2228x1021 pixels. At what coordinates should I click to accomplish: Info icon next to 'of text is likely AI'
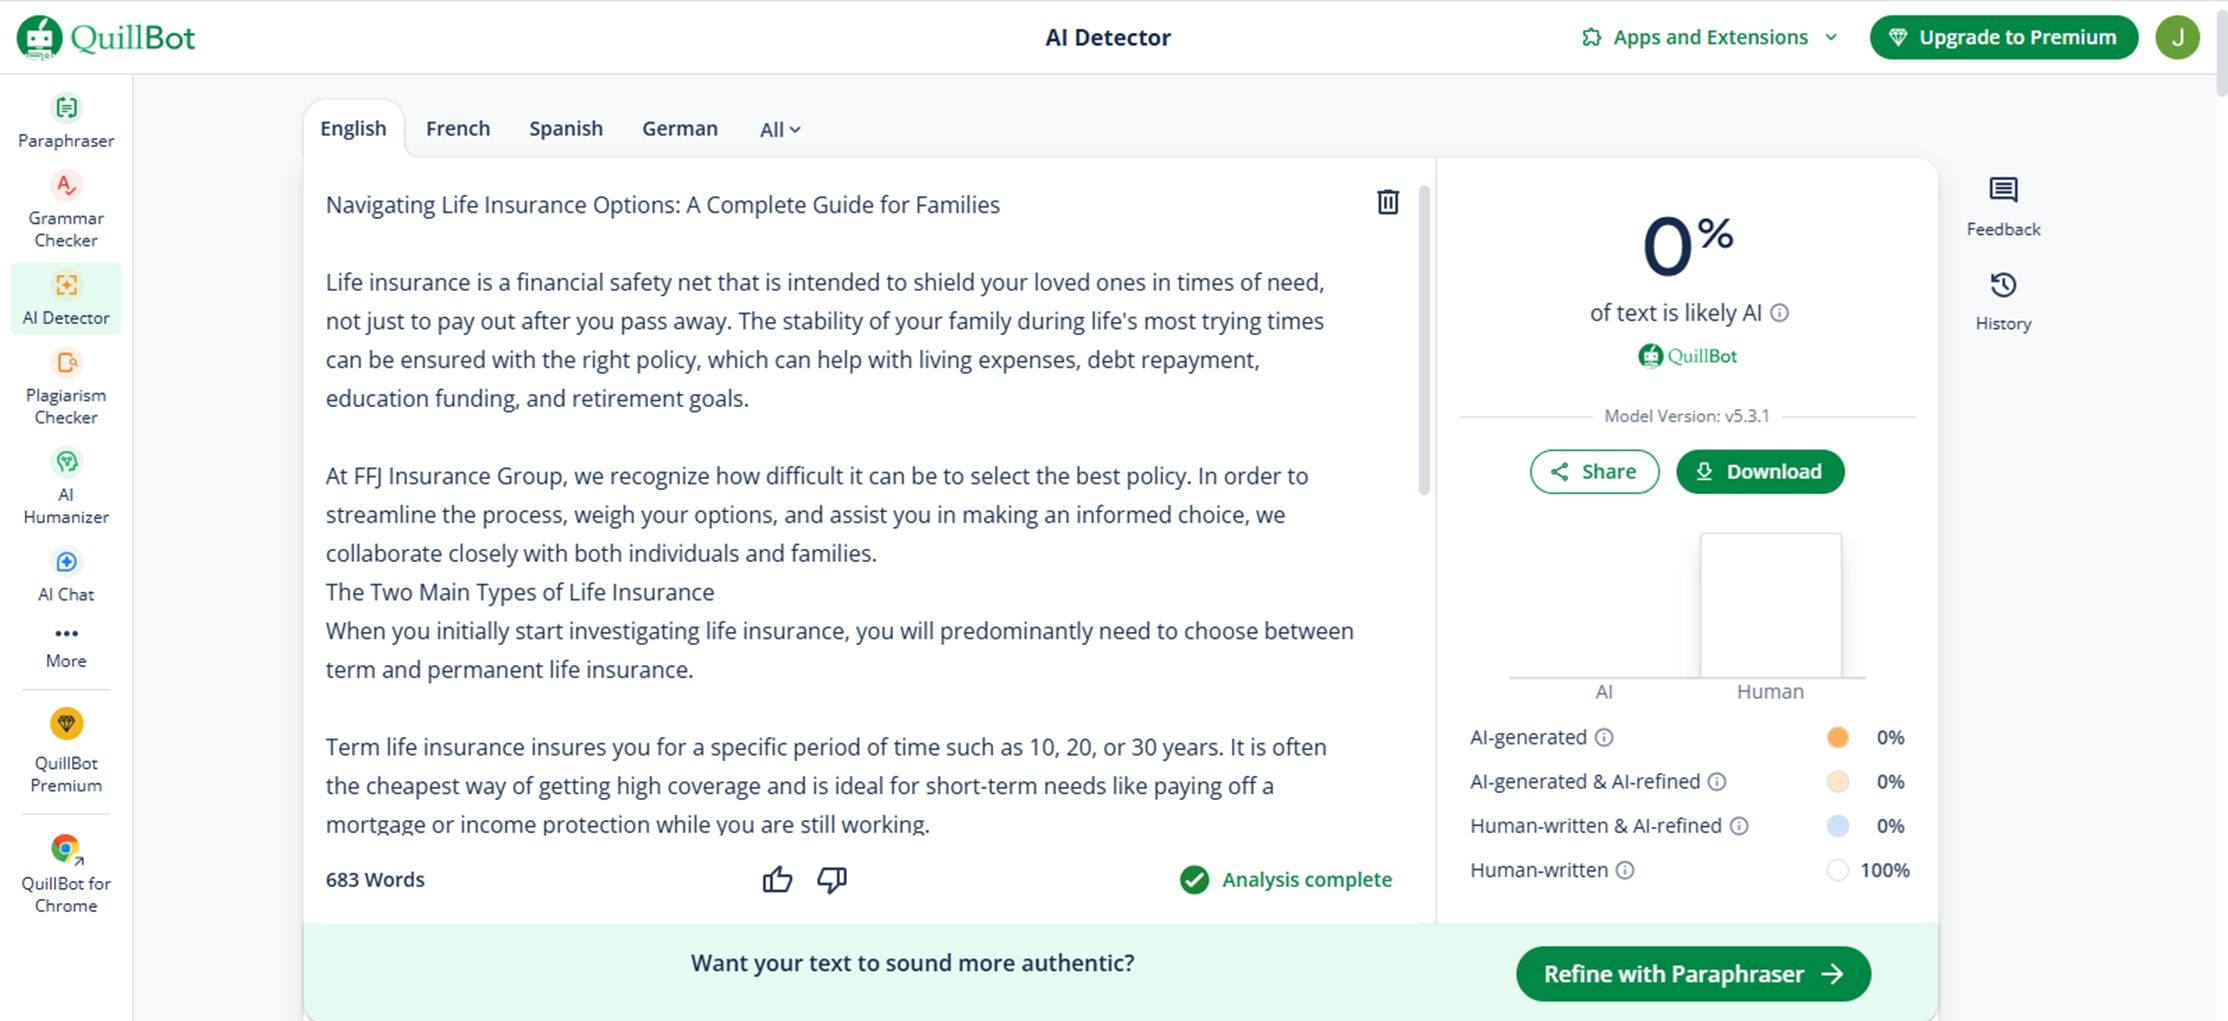(x=1780, y=313)
